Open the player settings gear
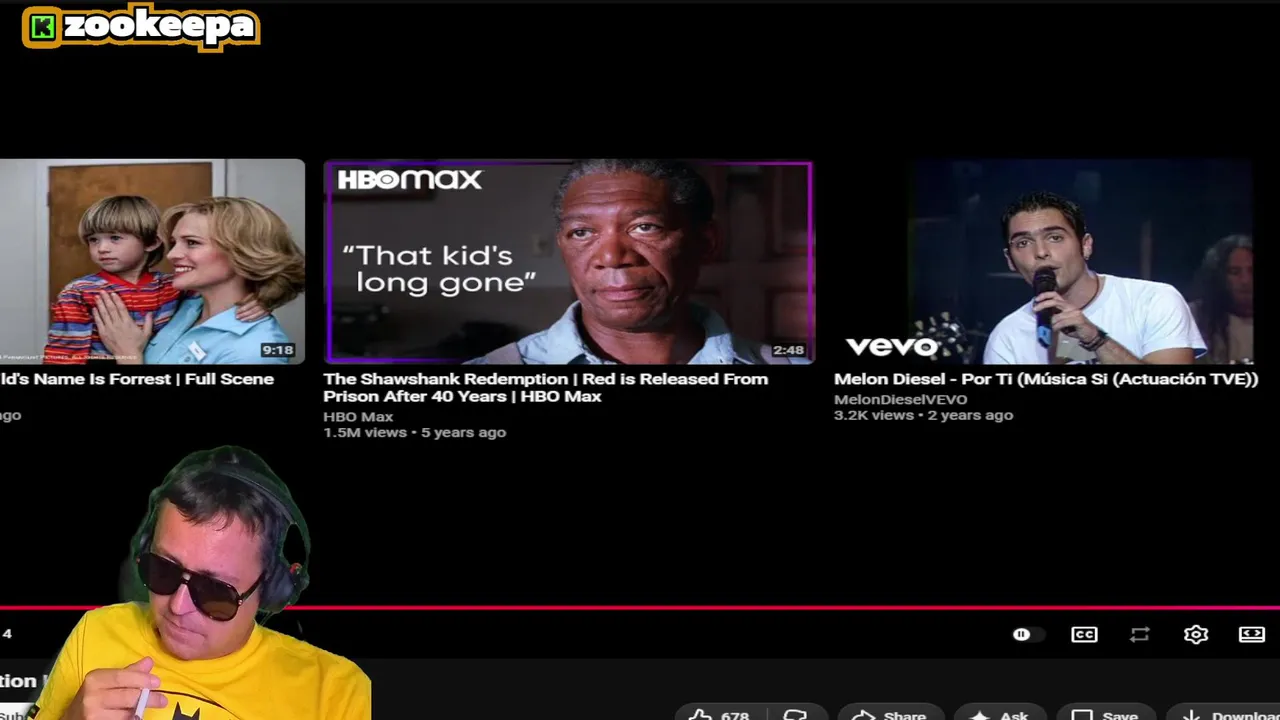This screenshot has height=720, width=1280. [1196, 634]
